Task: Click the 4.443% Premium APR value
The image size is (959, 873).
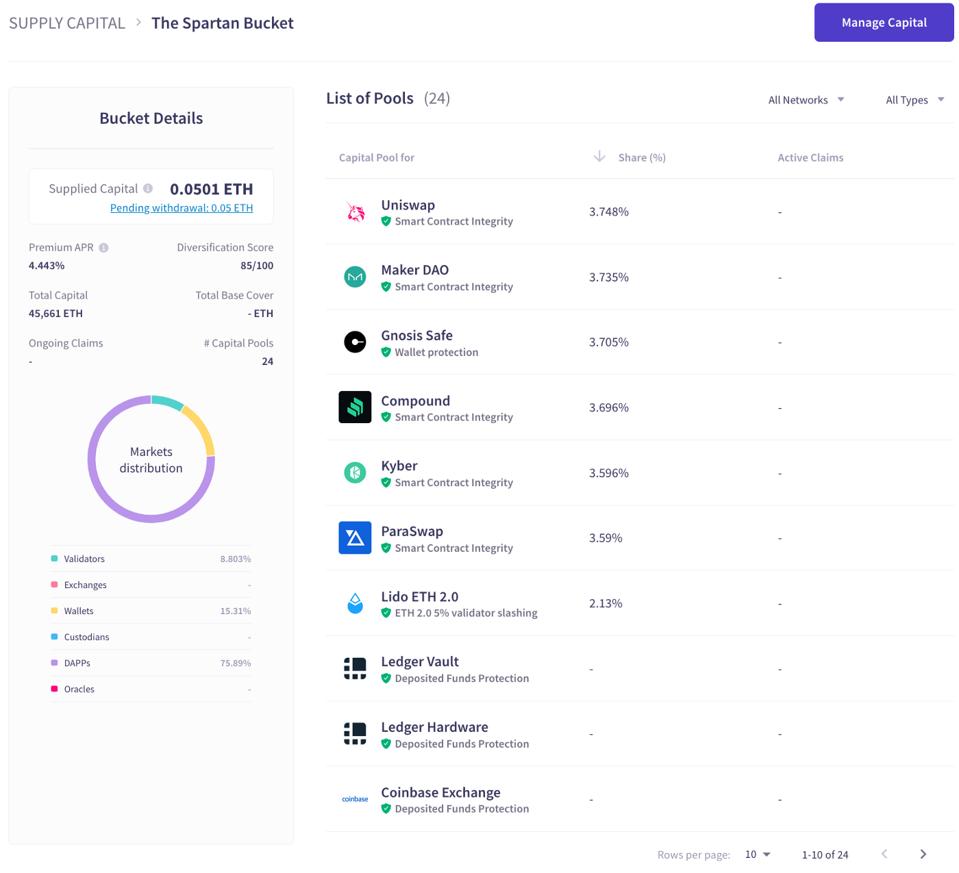Action: [46, 266]
